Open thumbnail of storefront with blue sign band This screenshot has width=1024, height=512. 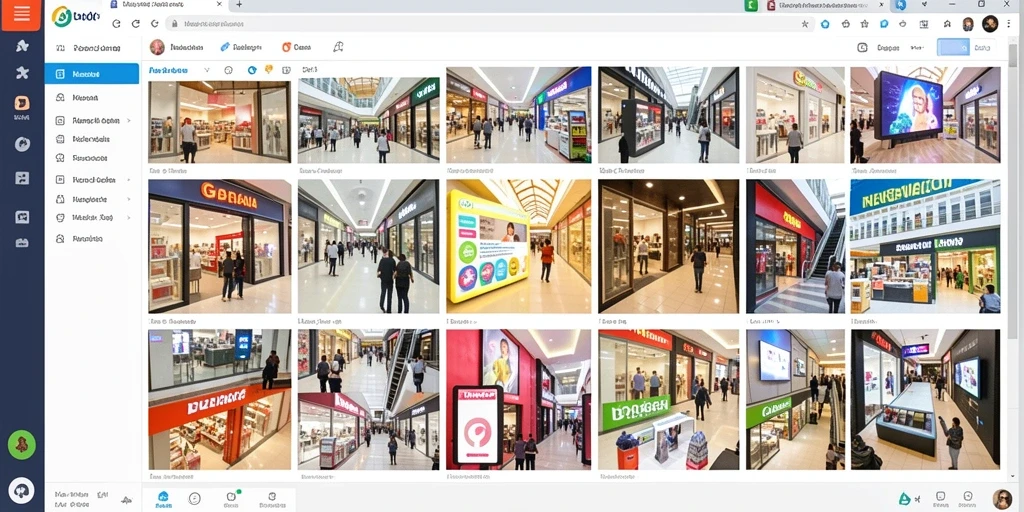[x=219, y=246]
